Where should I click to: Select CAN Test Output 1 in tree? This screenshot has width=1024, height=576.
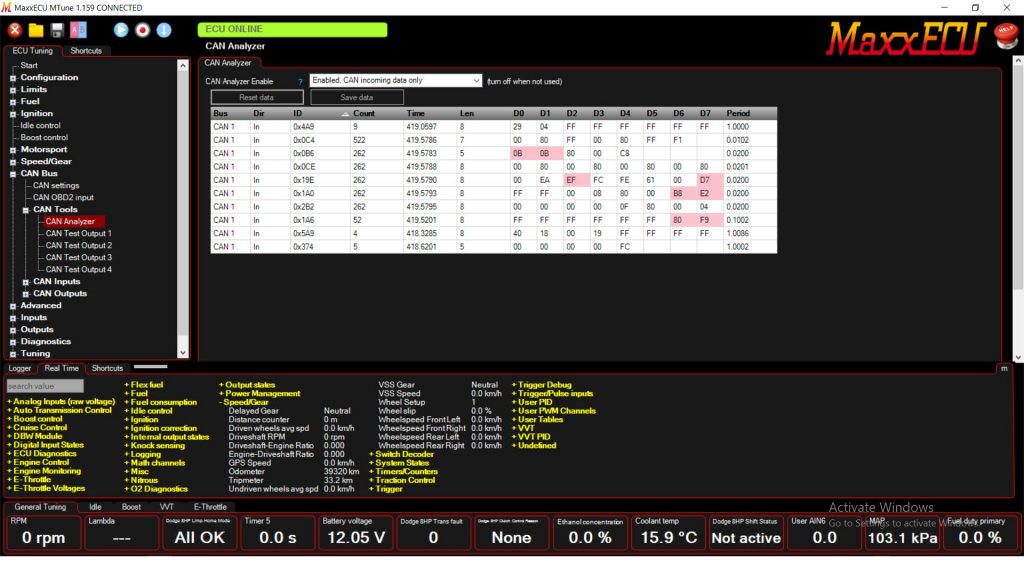[x=78, y=234]
